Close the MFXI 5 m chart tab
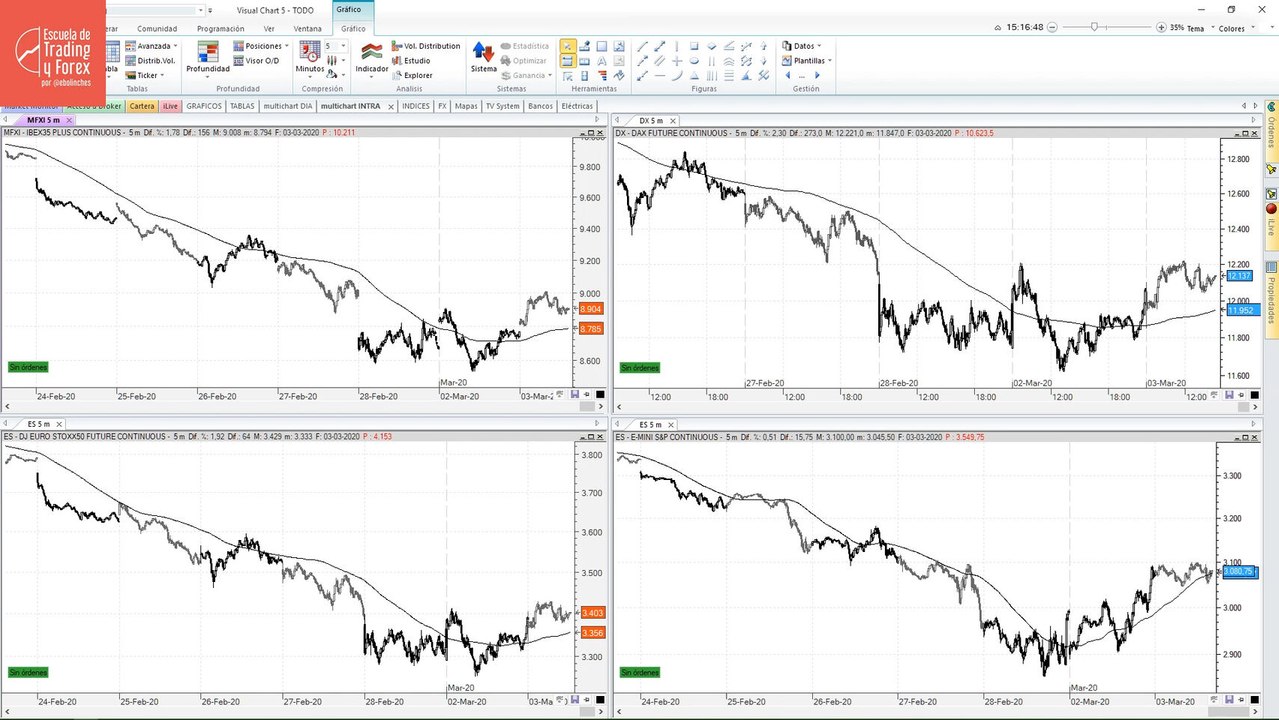1279x720 pixels. tap(69, 120)
